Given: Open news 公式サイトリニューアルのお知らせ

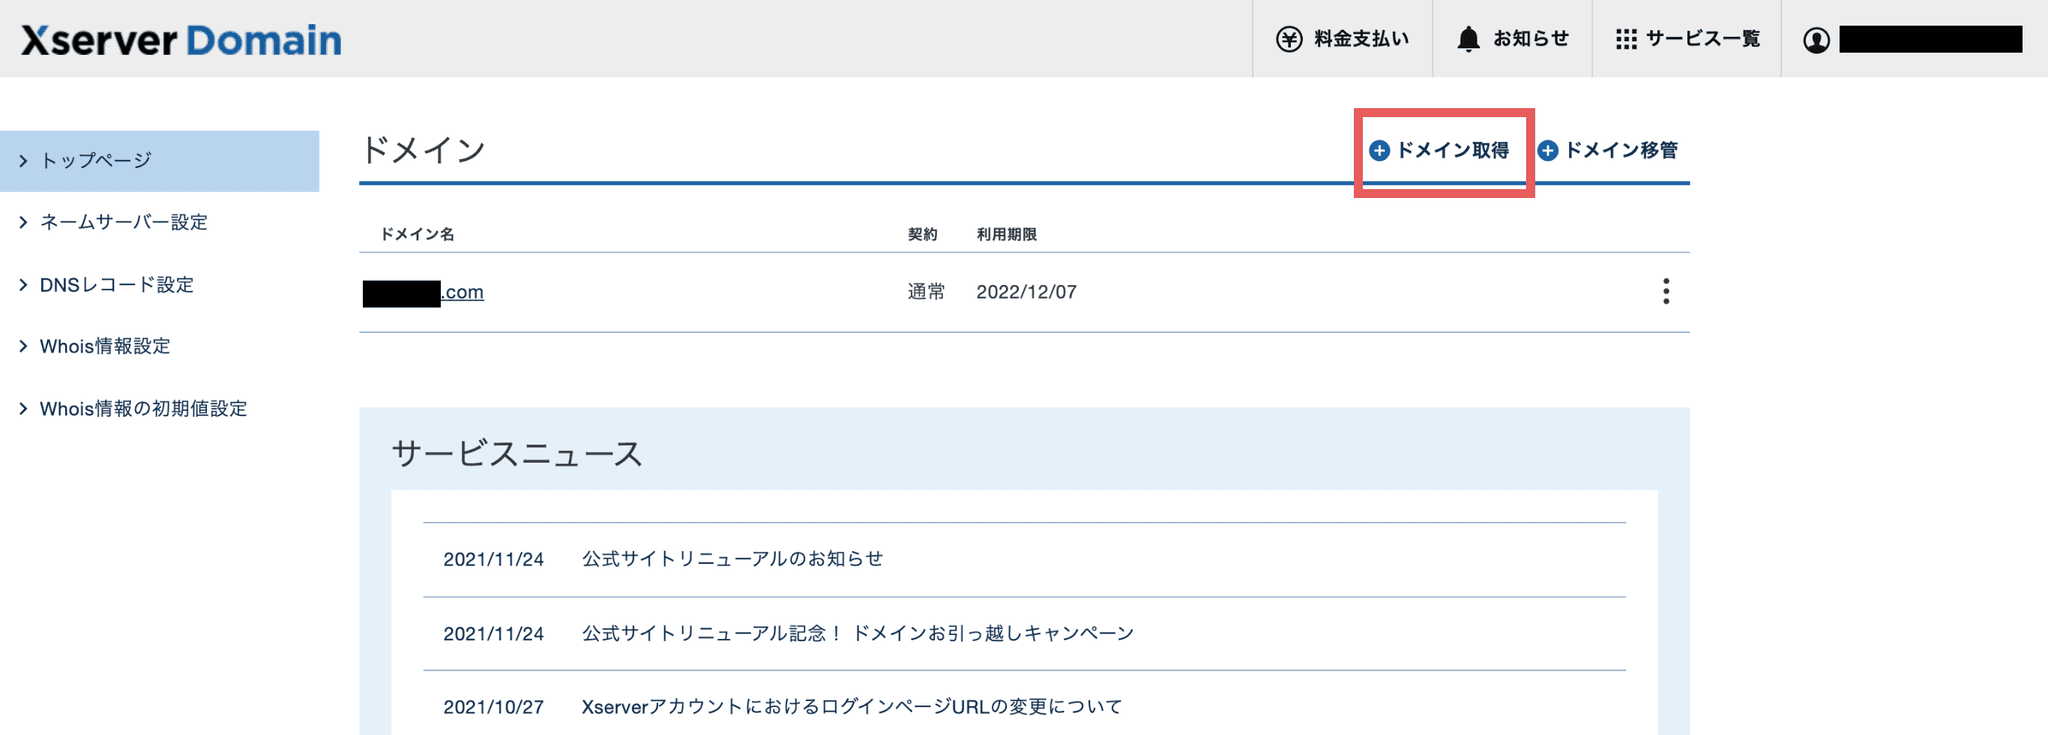Looking at the screenshot, I should point(733,559).
